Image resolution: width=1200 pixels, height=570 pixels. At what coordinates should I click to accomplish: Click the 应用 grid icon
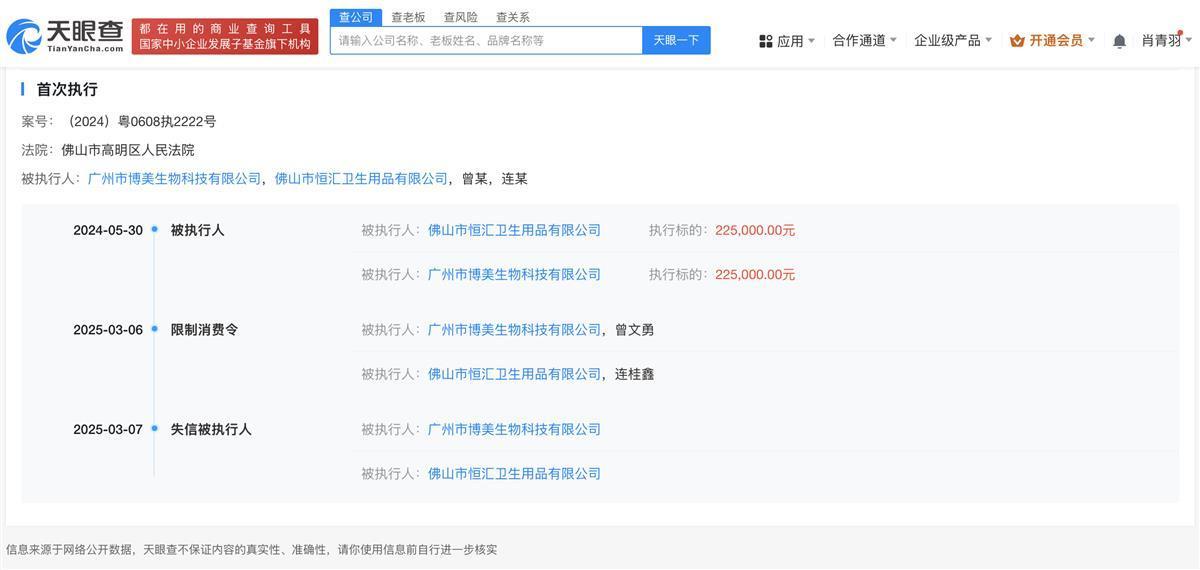766,41
